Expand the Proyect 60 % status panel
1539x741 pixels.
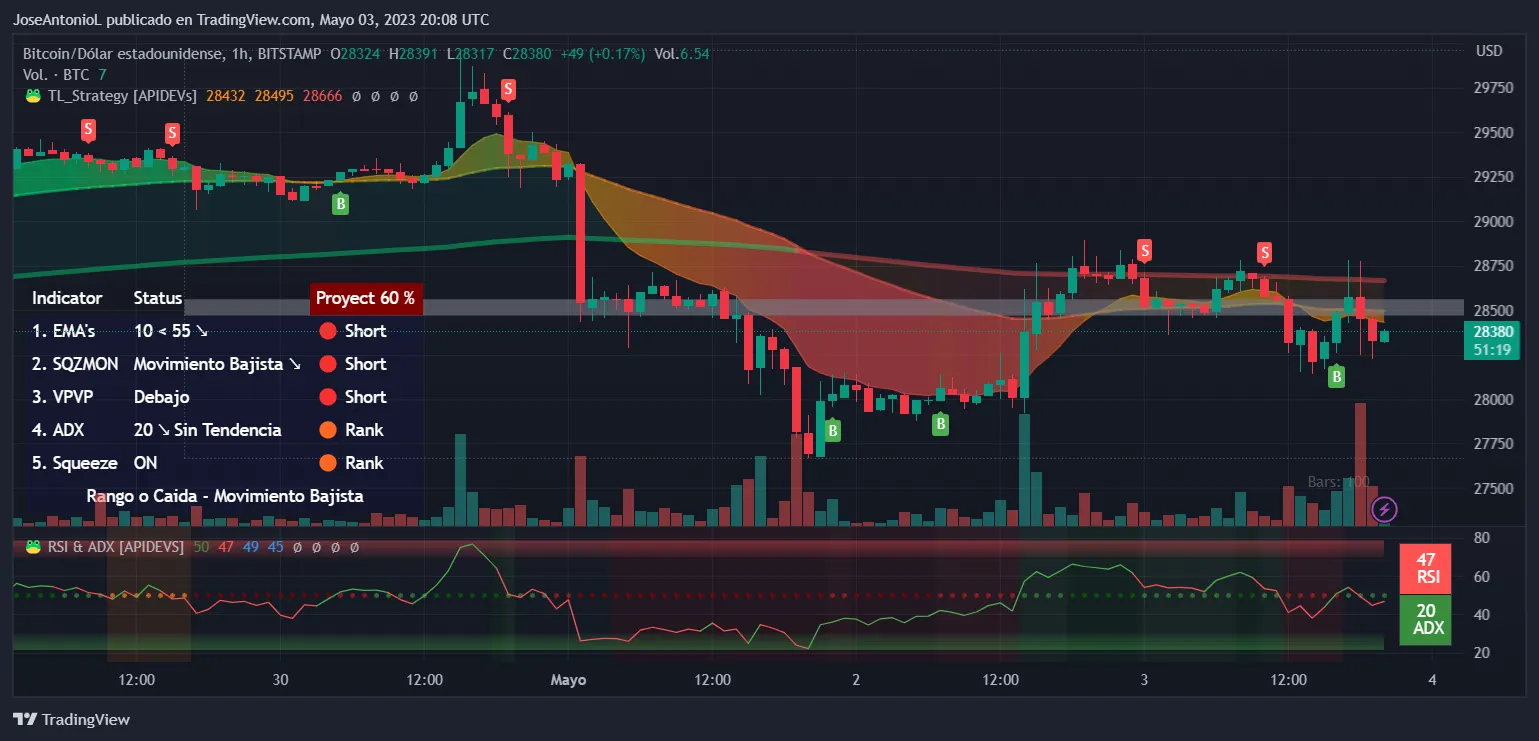tap(366, 298)
